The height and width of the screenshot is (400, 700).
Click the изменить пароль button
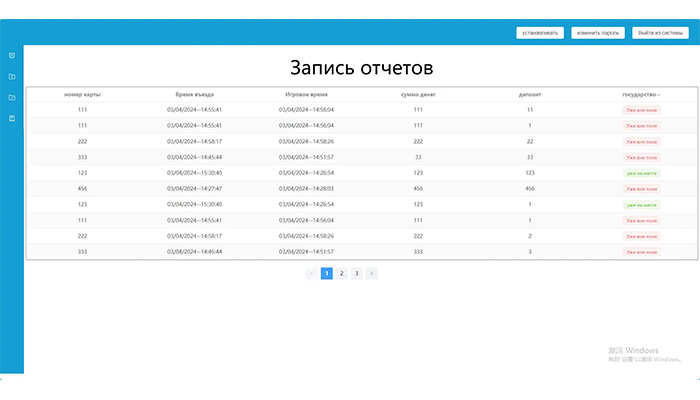[x=598, y=33]
